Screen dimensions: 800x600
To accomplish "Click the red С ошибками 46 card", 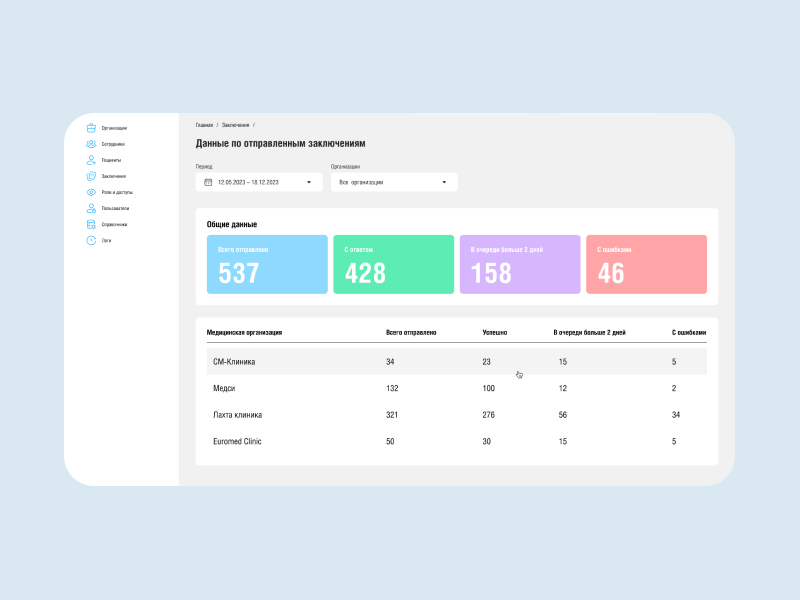I will point(646,264).
